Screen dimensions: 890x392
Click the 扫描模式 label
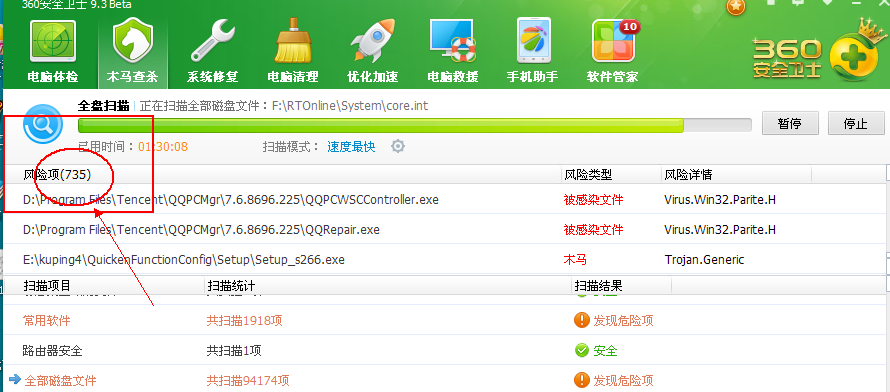[x=291, y=147]
